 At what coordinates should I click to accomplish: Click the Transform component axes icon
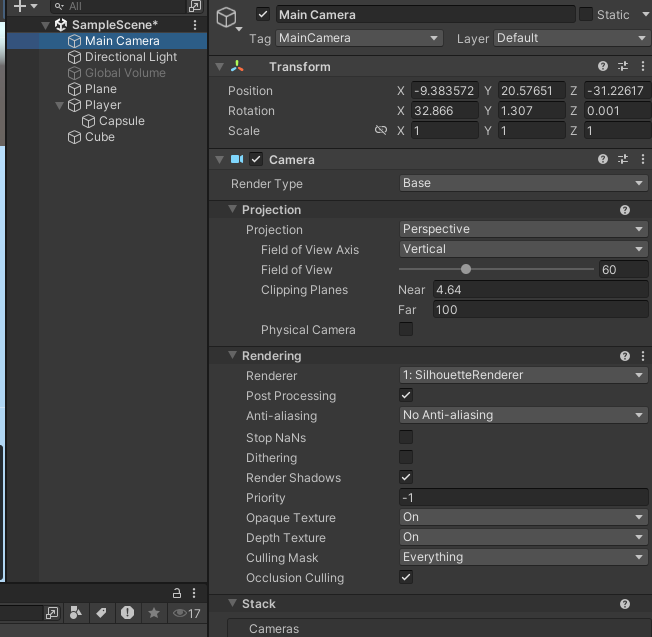click(x=237, y=66)
